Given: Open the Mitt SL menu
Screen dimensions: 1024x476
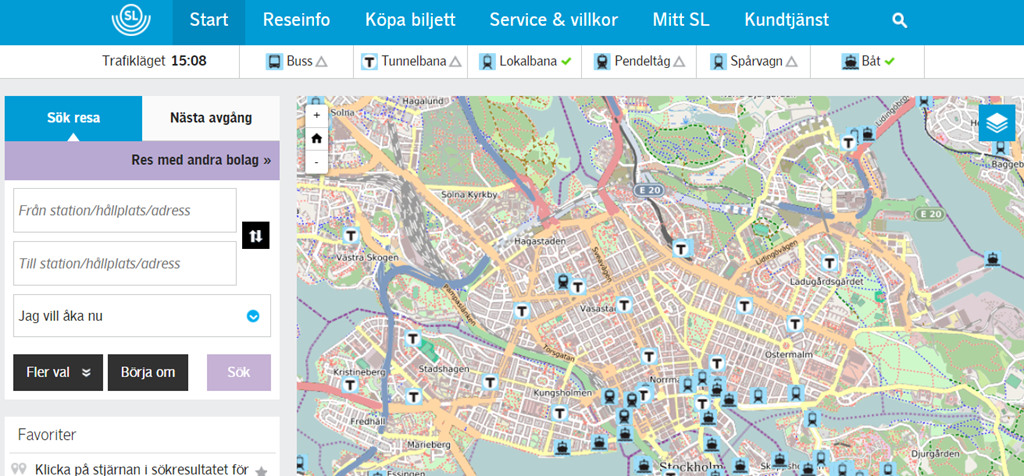Looking at the screenshot, I should pos(681,20).
